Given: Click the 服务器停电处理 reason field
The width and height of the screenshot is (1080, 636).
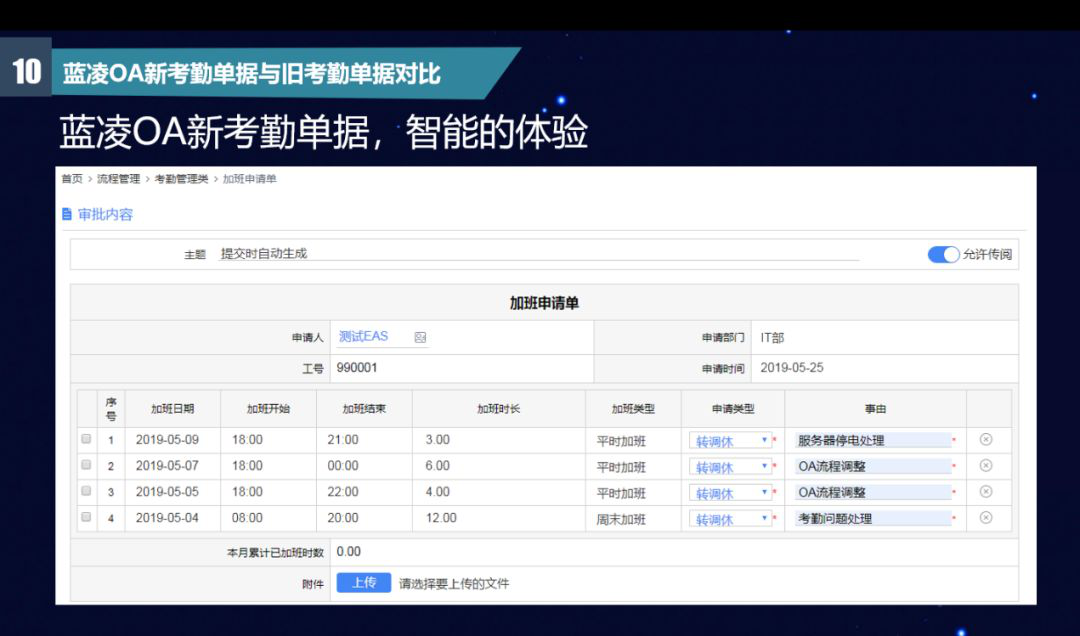Looking at the screenshot, I should coord(871,440).
